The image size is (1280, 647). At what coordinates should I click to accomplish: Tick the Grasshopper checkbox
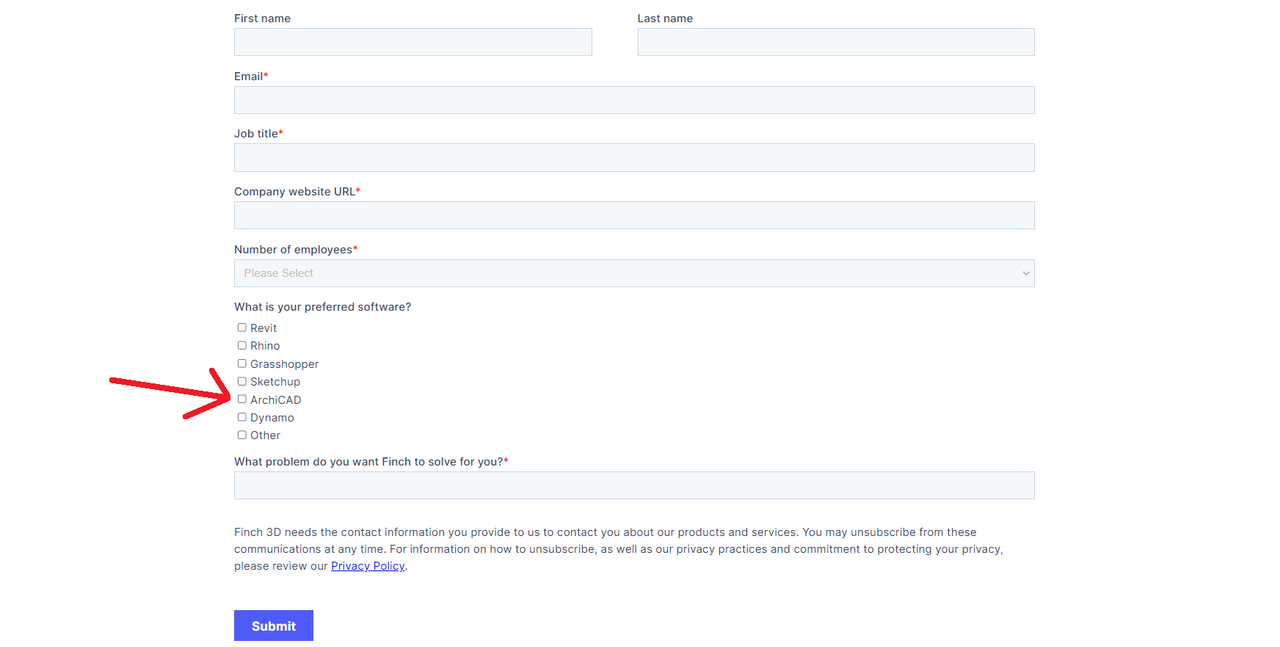pos(242,364)
